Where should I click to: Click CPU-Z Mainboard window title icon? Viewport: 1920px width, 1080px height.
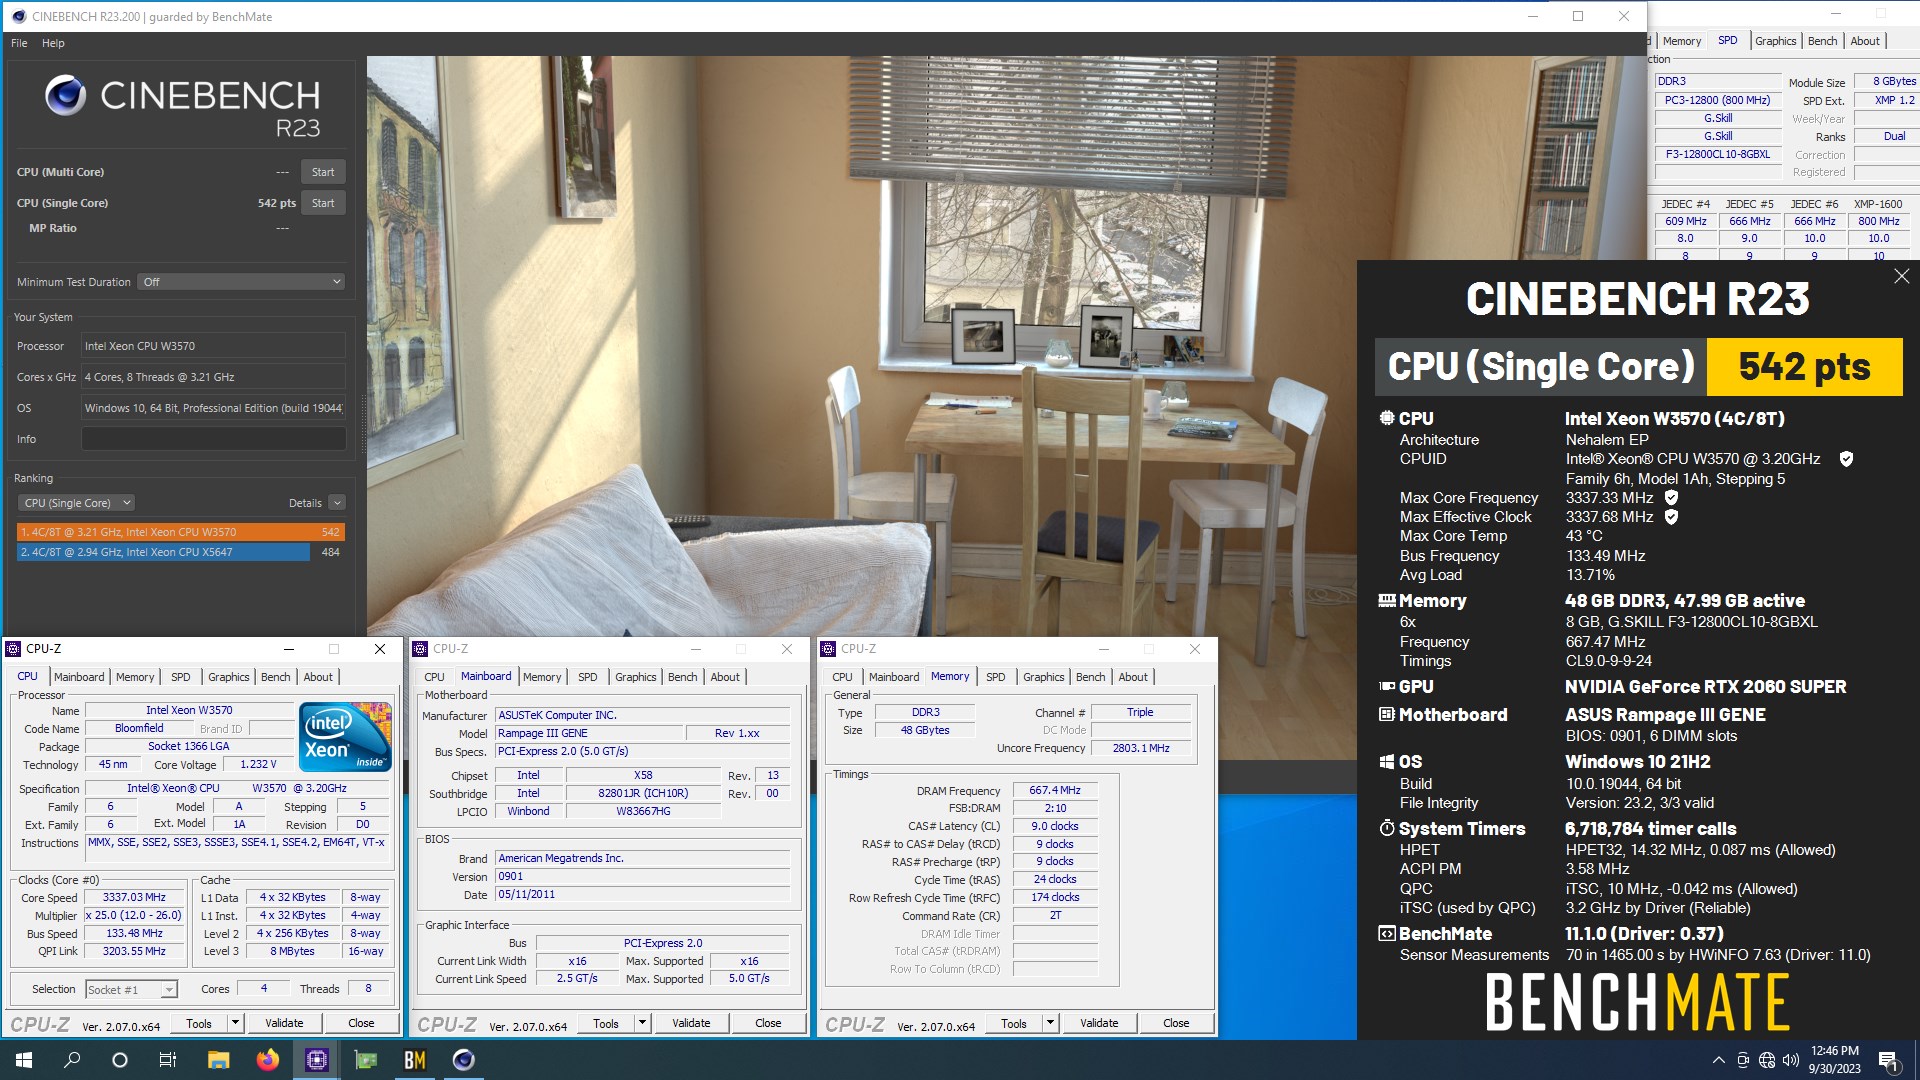[x=421, y=649]
